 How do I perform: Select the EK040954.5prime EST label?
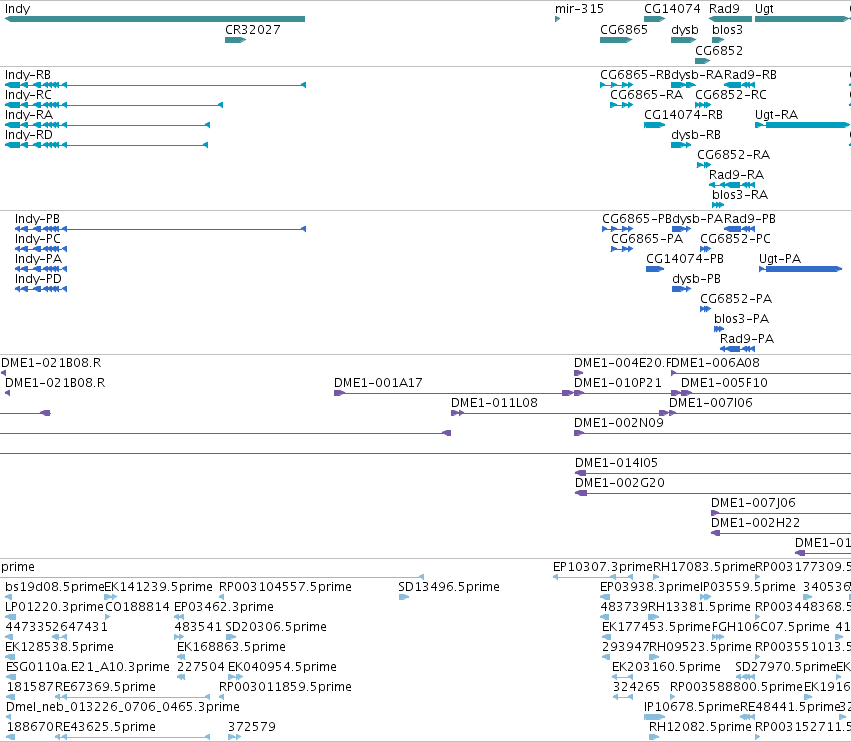click(x=282, y=667)
